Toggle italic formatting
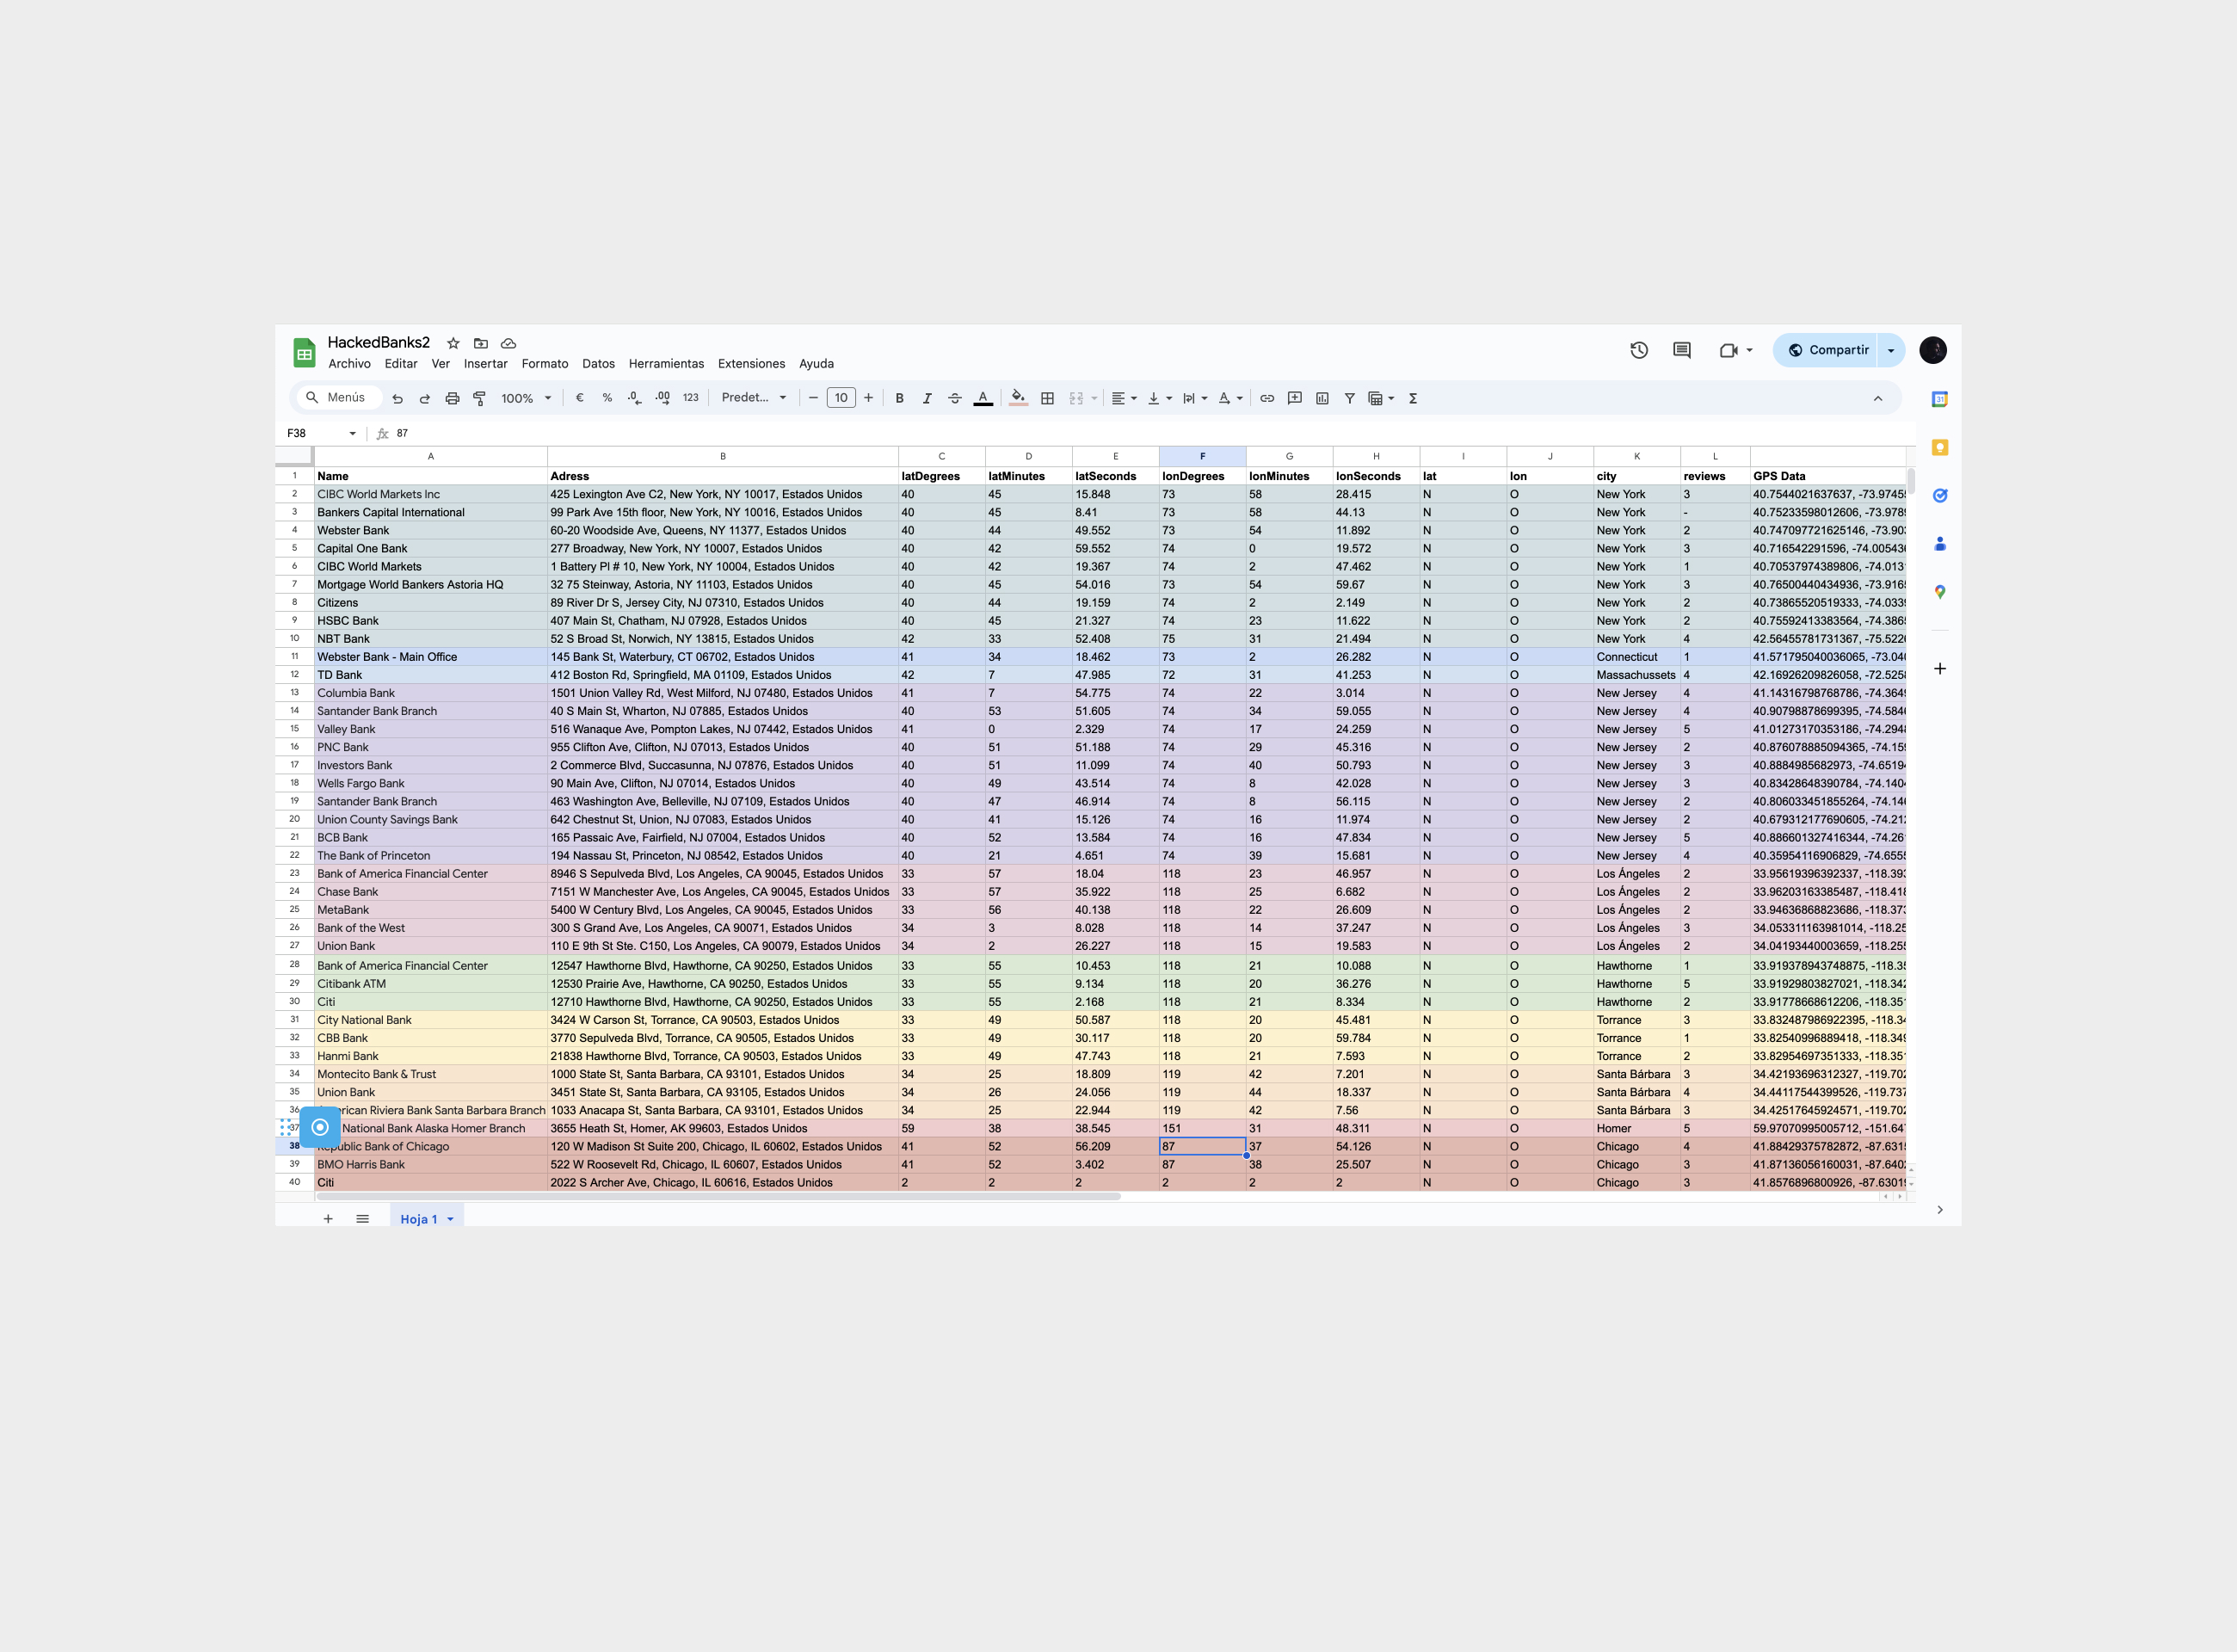The height and width of the screenshot is (1652, 2237). (x=927, y=398)
